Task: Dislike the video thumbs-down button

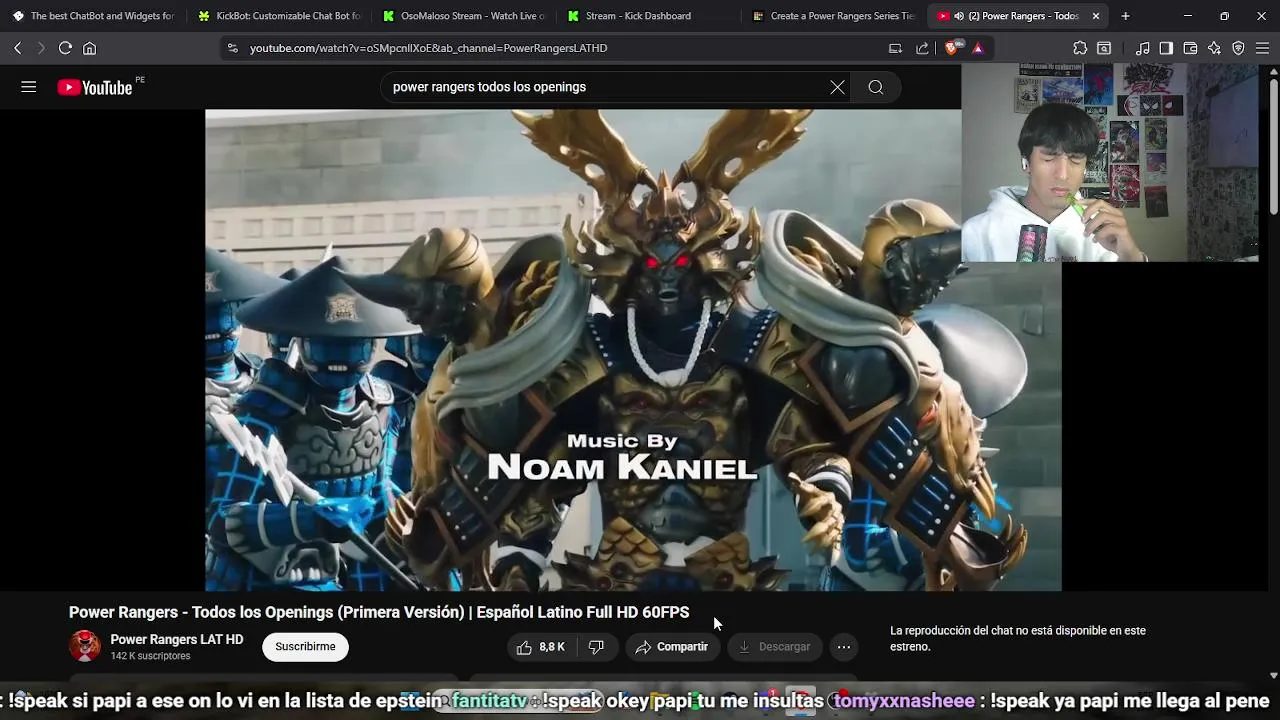Action: point(596,647)
